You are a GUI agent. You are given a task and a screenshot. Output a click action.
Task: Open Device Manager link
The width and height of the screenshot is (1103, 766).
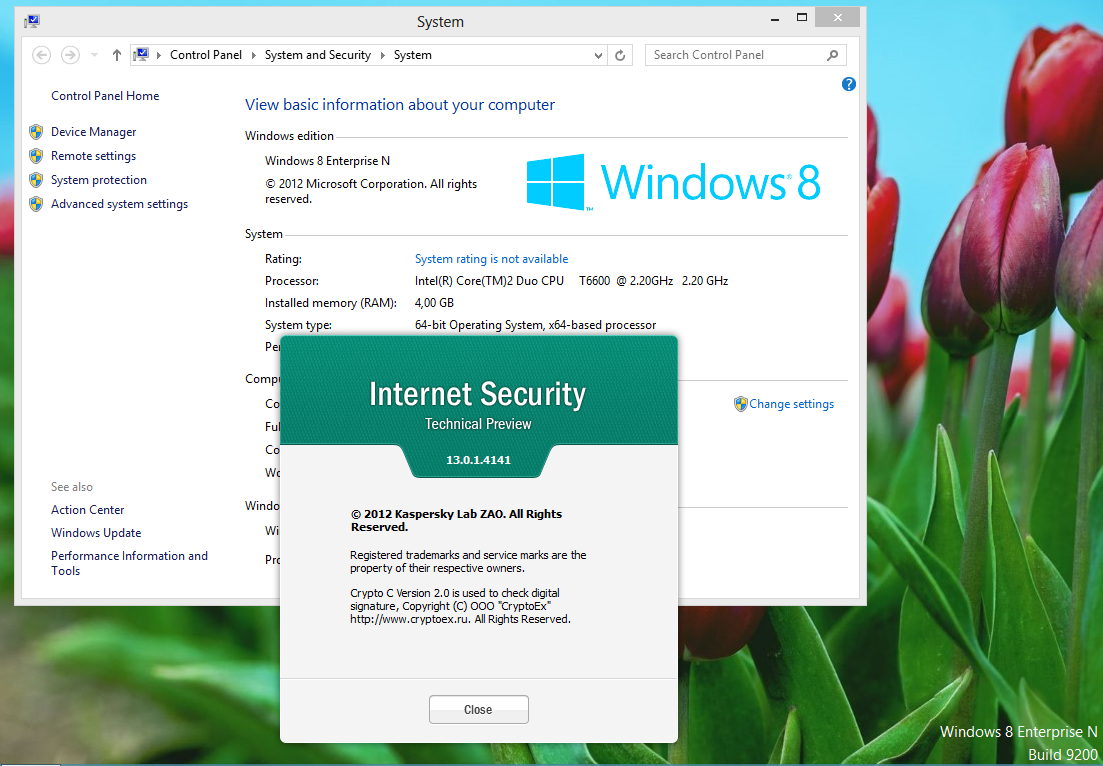[x=94, y=132]
